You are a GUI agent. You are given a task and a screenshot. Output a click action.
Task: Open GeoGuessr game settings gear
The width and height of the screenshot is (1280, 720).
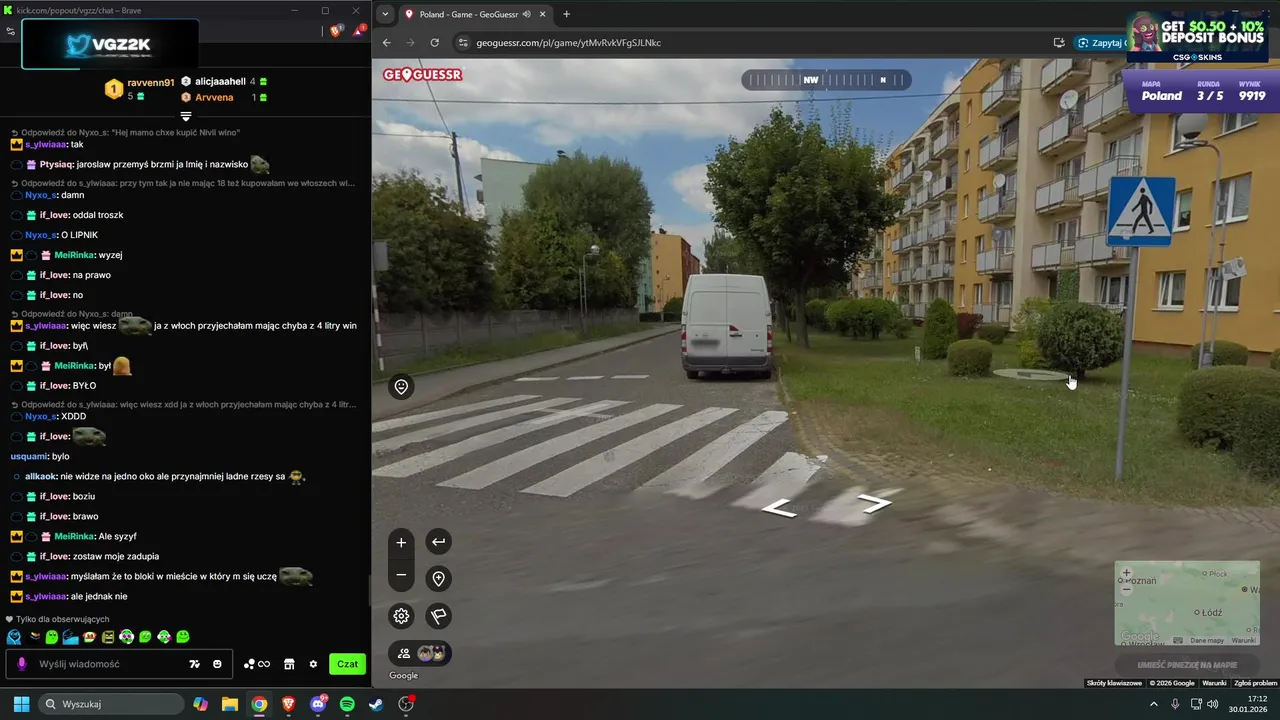(x=401, y=616)
